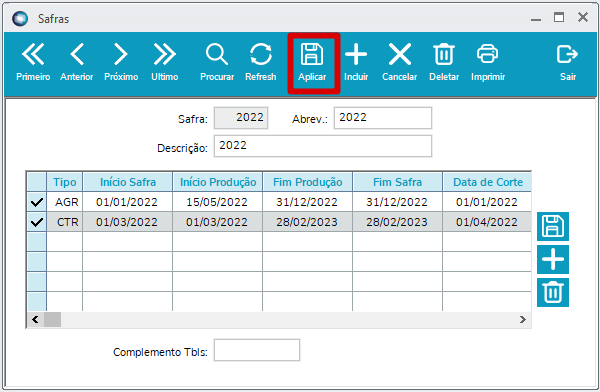Cancel editing with Cancelar

399,62
